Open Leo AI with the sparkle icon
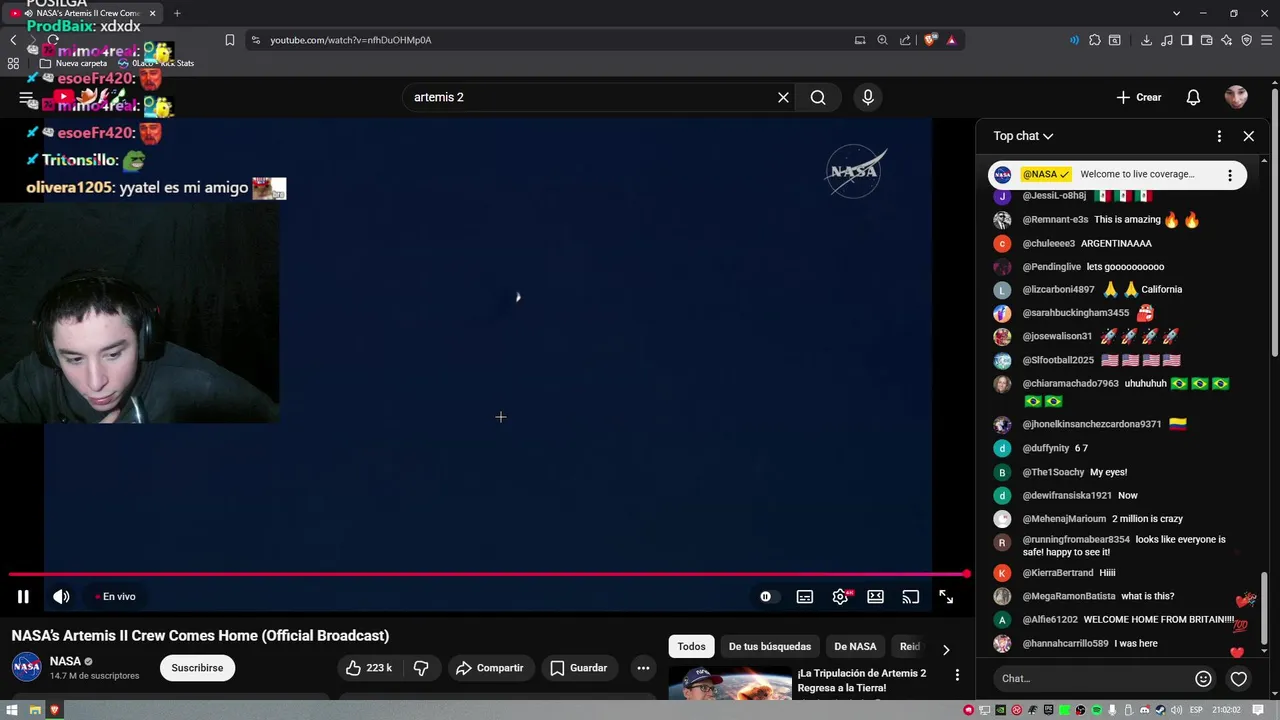 (1227, 40)
